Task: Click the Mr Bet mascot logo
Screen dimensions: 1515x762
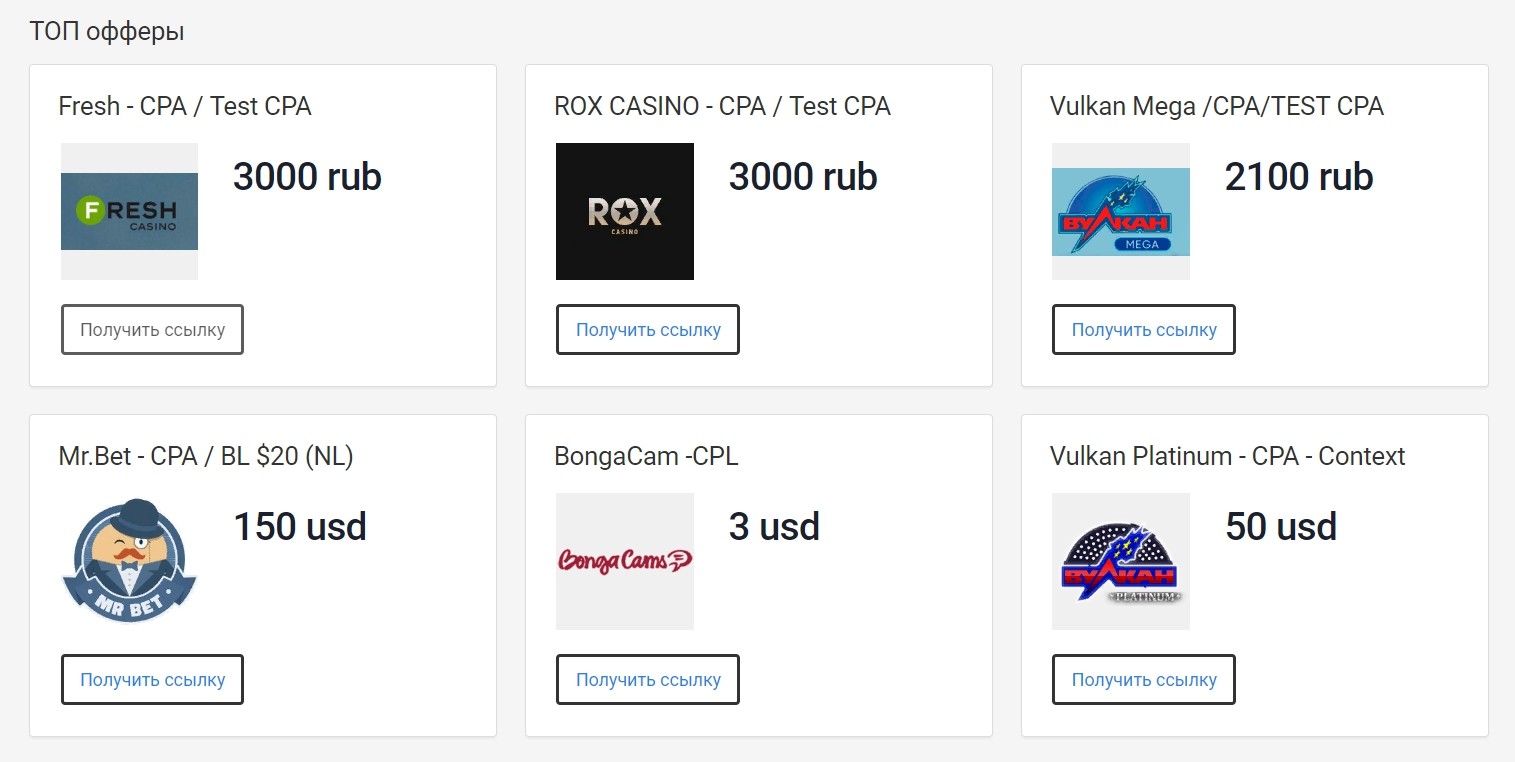Action: [129, 561]
